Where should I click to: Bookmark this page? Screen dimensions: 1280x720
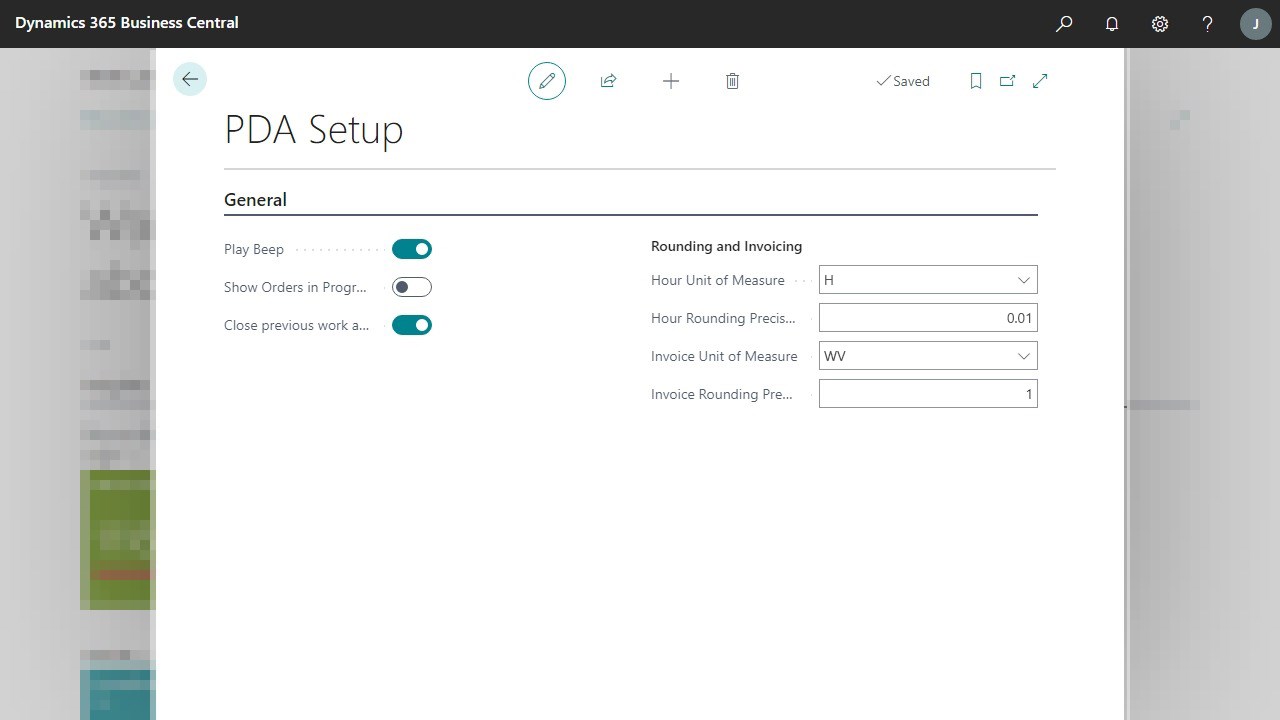pos(976,81)
